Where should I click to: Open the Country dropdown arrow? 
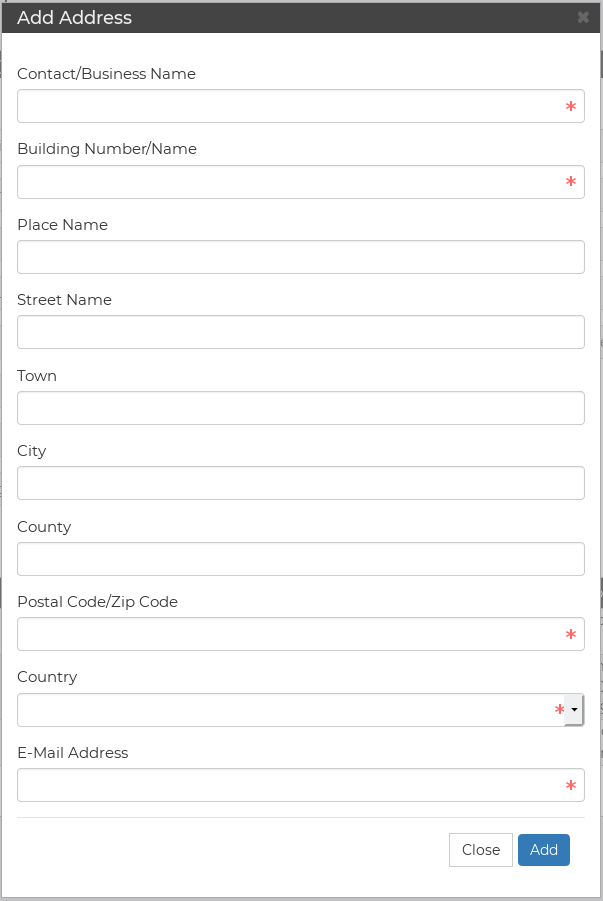tap(574, 710)
